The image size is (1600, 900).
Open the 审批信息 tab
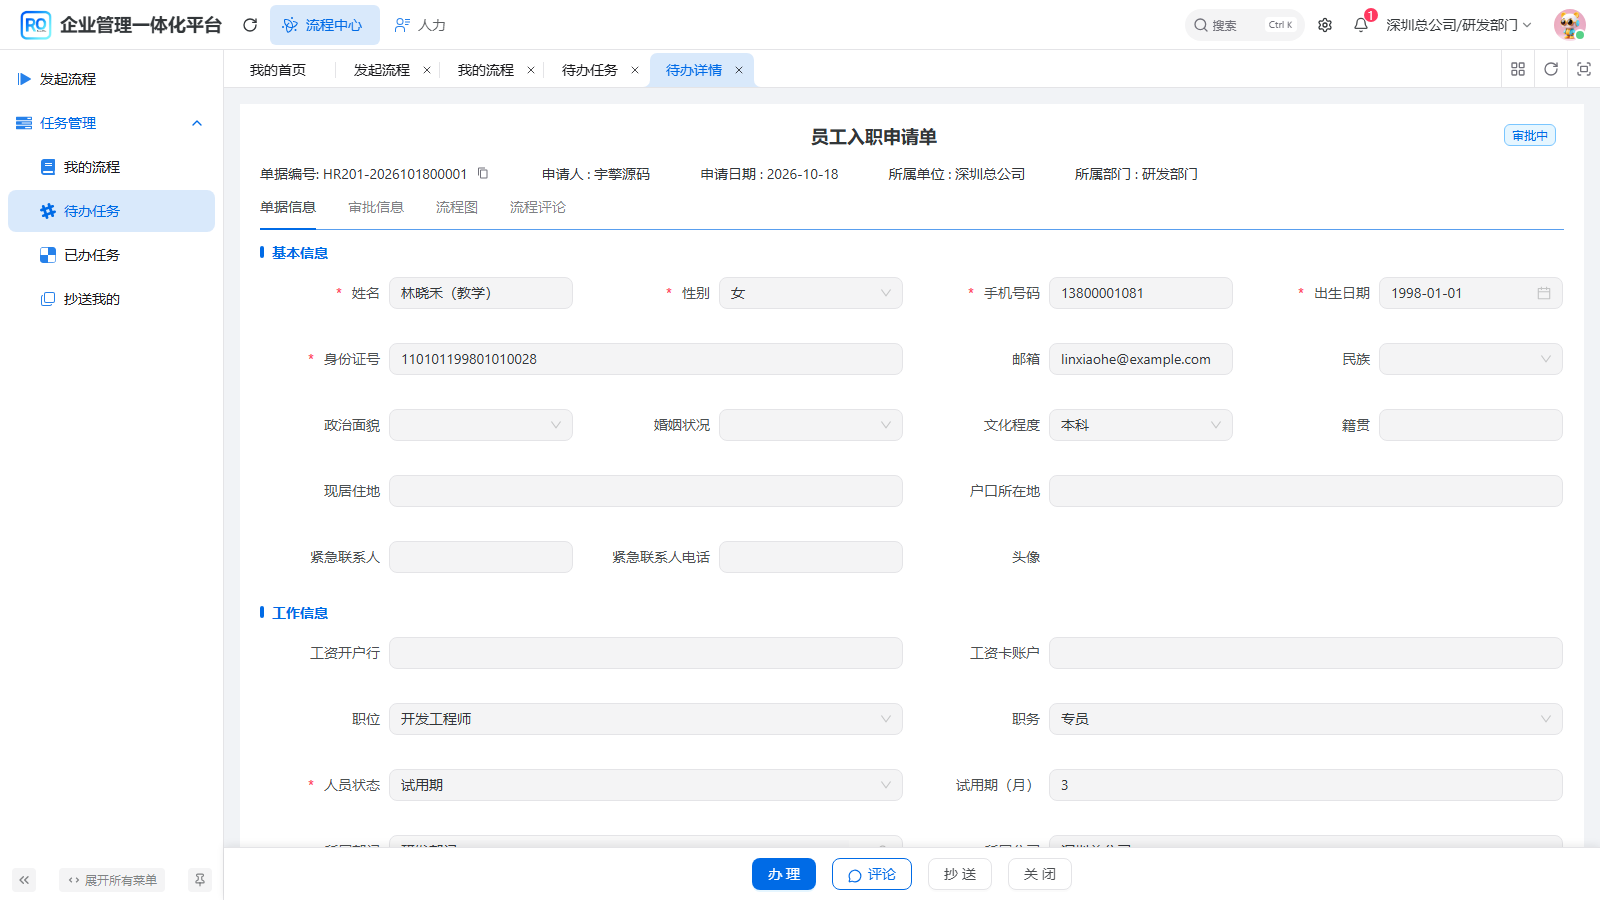pyautogui.click(x=376, y=207)
